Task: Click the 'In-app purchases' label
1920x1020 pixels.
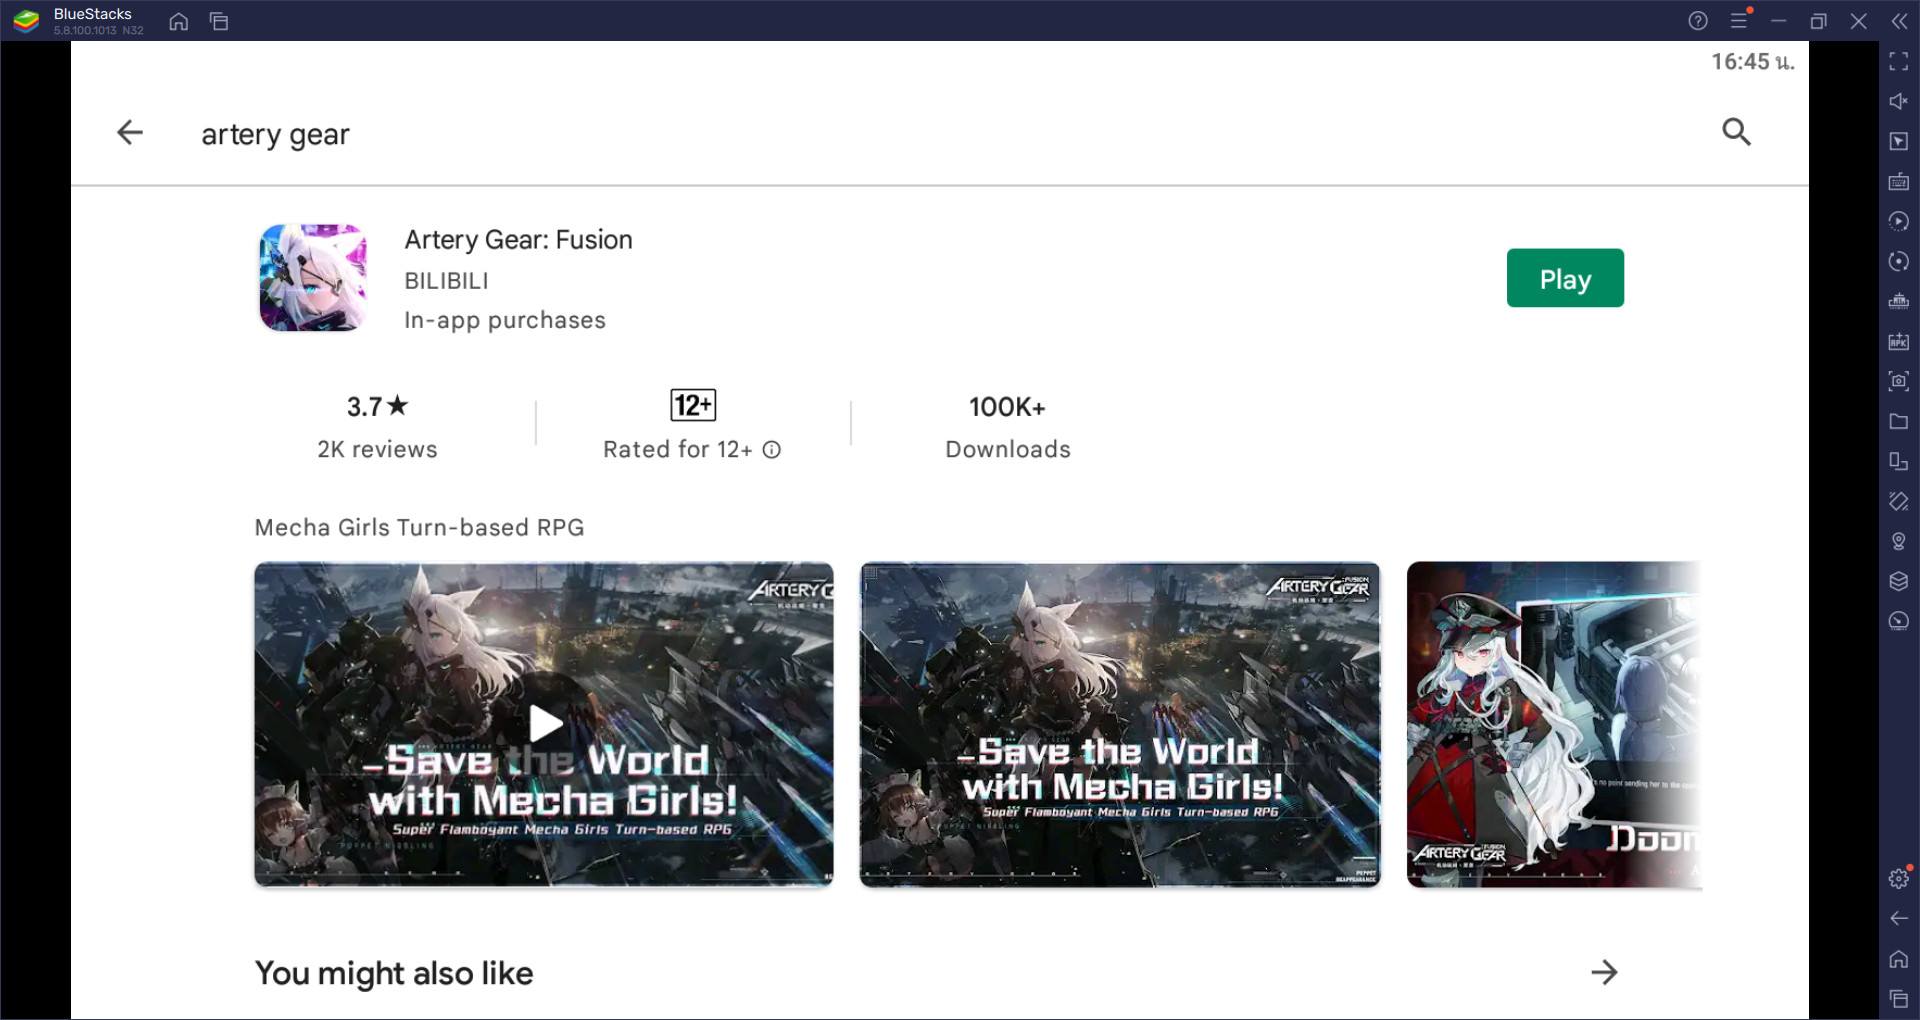Action: click(505, 320)
